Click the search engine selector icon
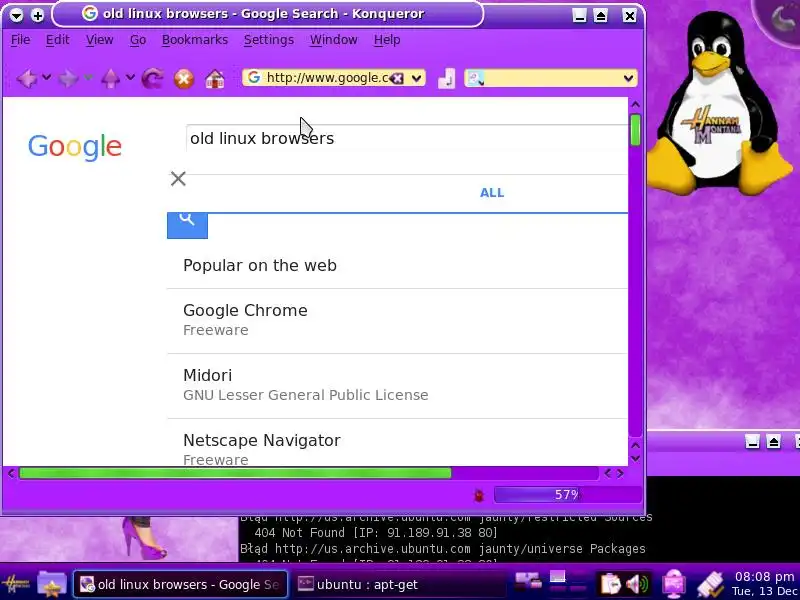This screenshot has height=600, width=800. [475, 78]
